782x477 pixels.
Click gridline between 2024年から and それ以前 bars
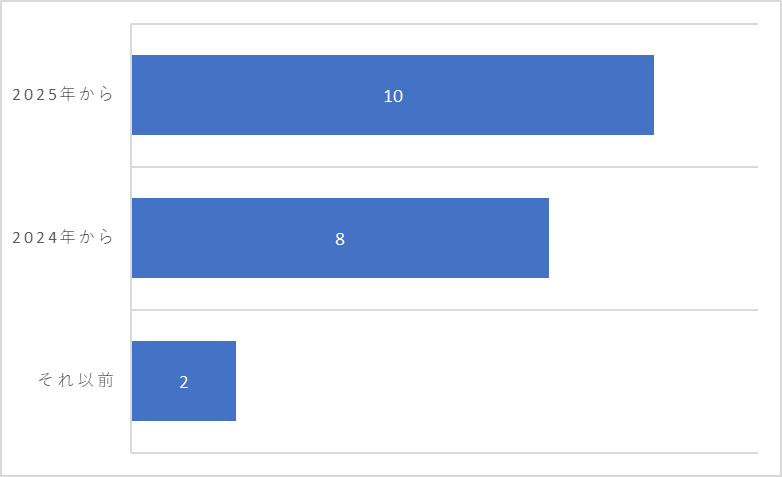[444, 310]
